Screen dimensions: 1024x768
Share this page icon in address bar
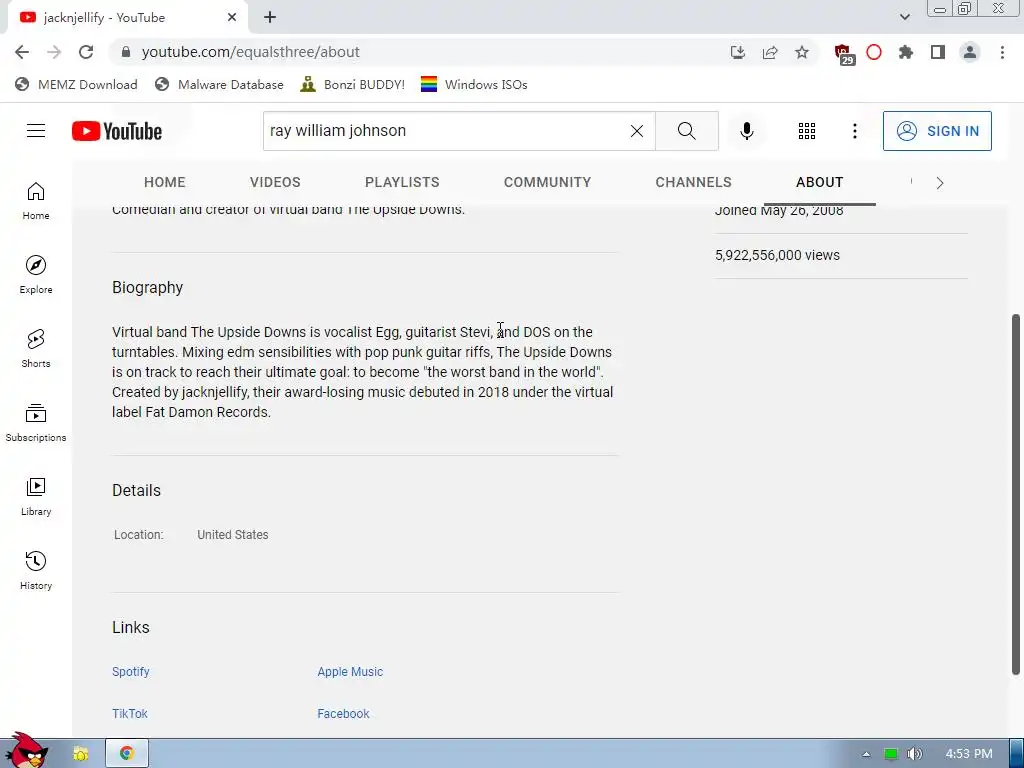pyautogui.click(x=770, y=52)
